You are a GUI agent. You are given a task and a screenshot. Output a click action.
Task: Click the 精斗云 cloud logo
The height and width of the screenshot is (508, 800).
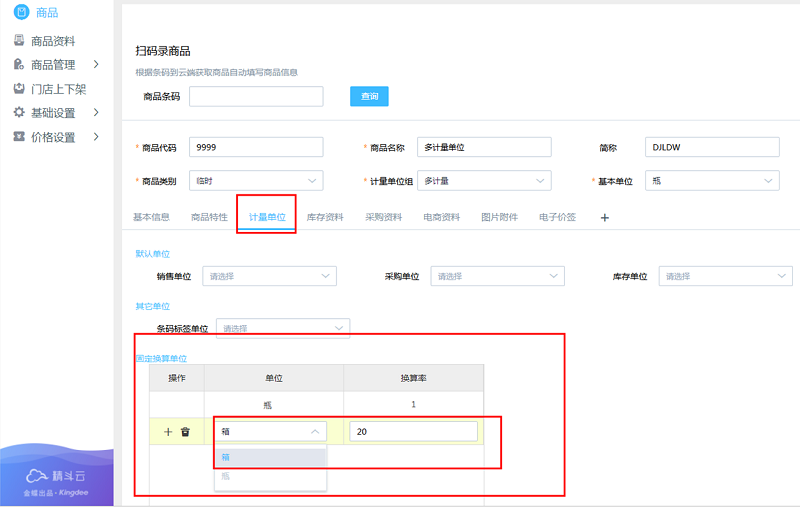click(x=38, y=476)
